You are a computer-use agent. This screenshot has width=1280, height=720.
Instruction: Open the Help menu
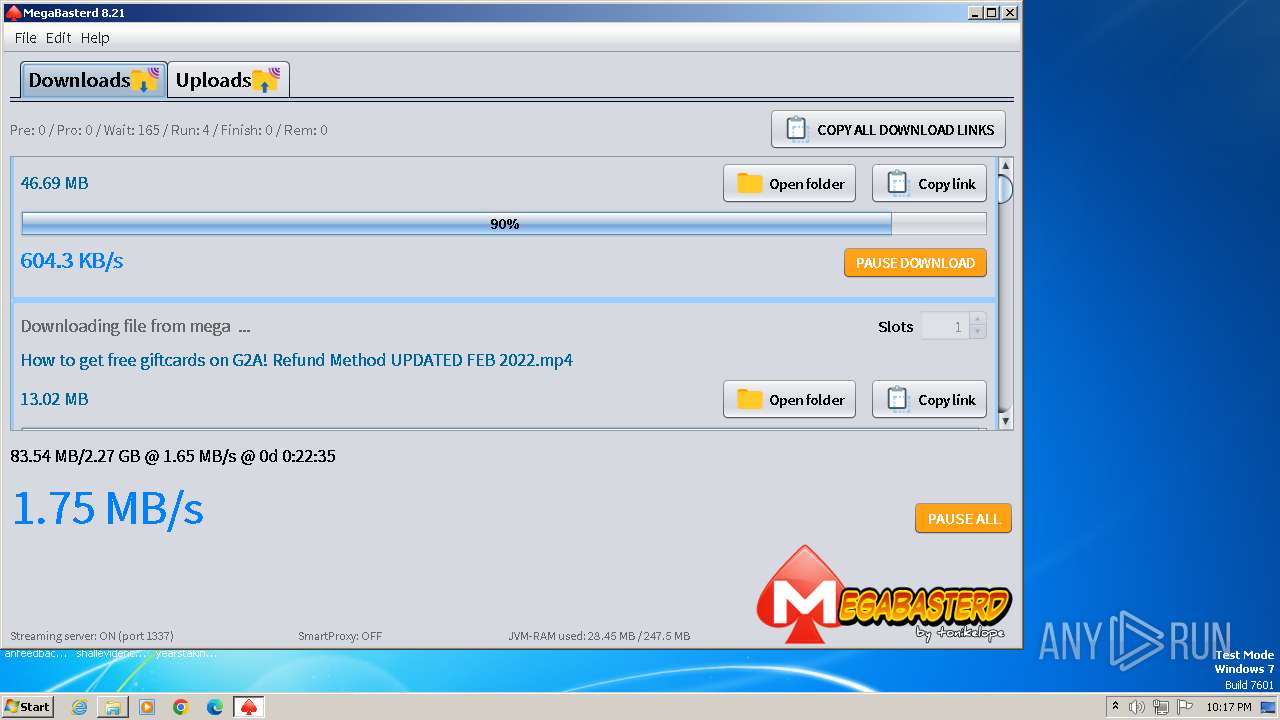pyautogui.click(x=95, y=38)
